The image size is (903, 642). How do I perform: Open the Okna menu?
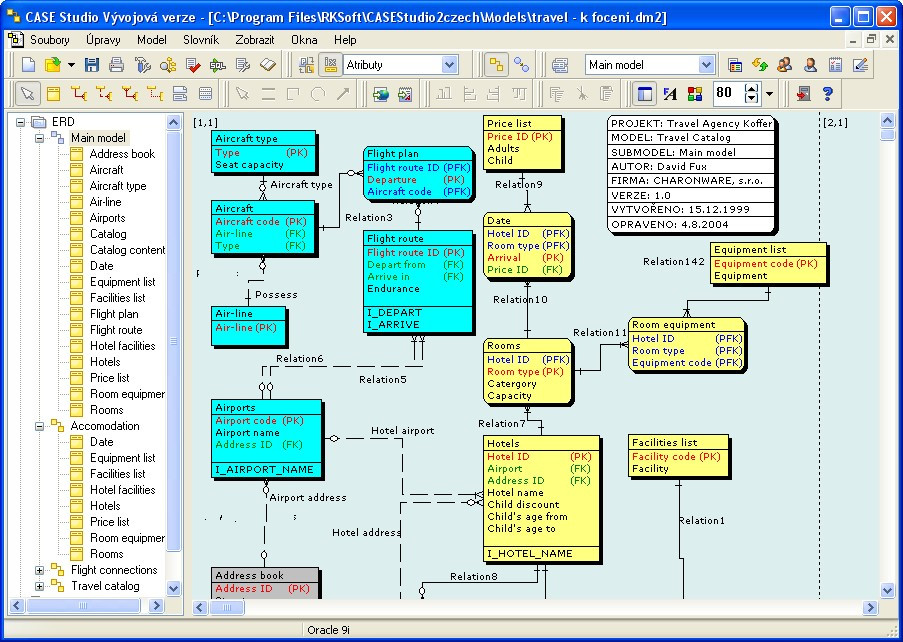coord(304,40)
